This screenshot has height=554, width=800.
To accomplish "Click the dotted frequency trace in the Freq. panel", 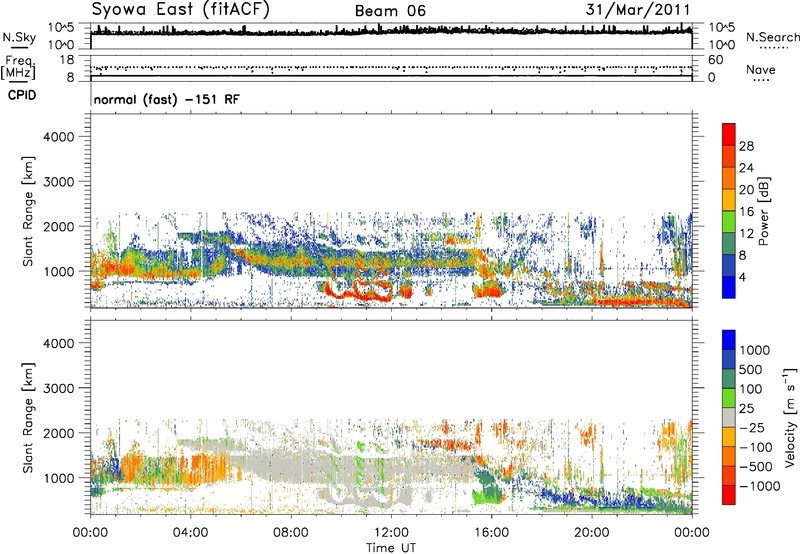I will coord(391,67).
